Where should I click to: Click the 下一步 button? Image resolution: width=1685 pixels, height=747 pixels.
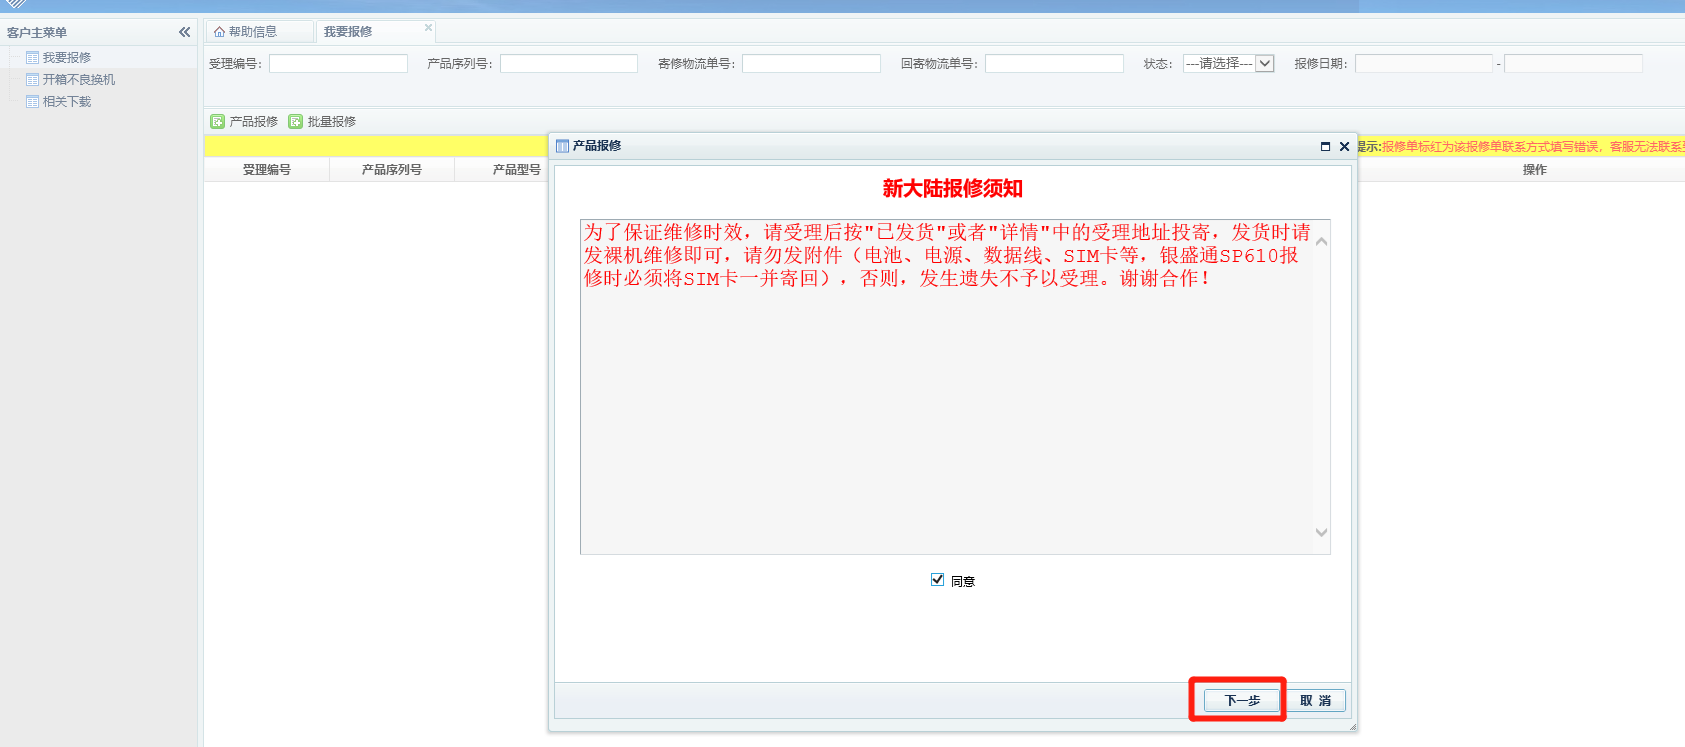tap(1242, 700)
